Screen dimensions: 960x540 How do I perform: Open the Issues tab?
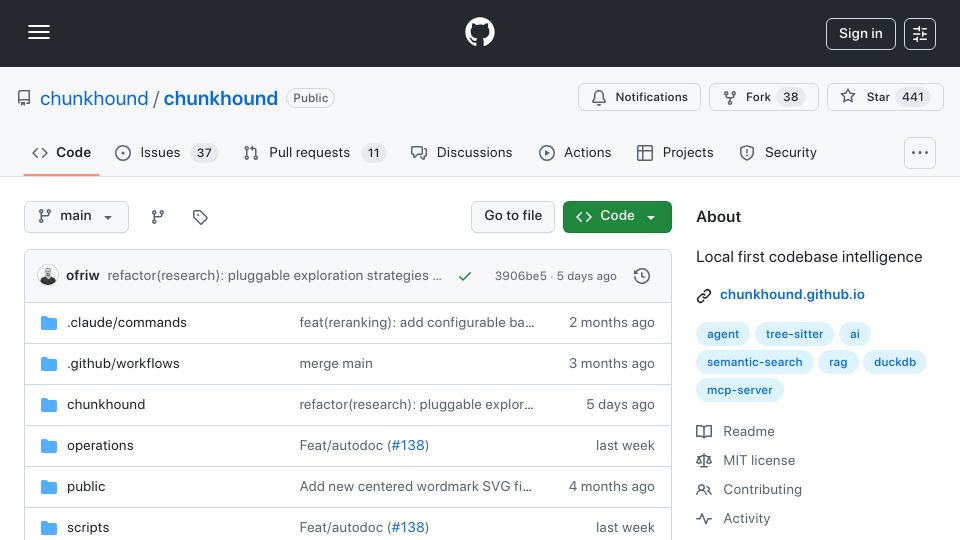coord(166,152)
